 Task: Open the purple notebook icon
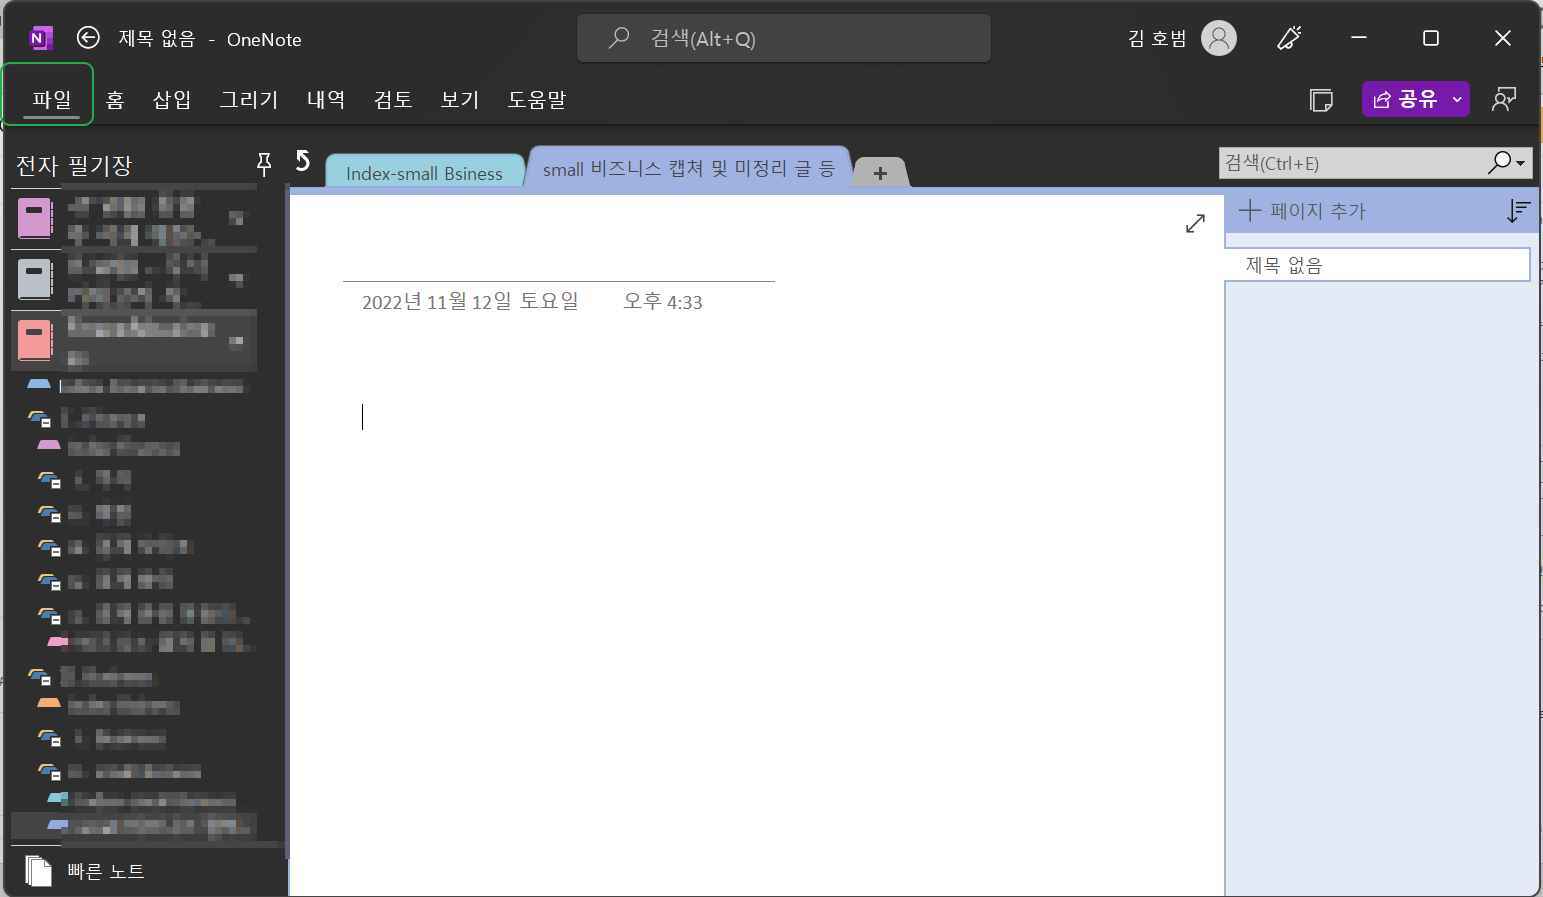click(x=35, y=218)
